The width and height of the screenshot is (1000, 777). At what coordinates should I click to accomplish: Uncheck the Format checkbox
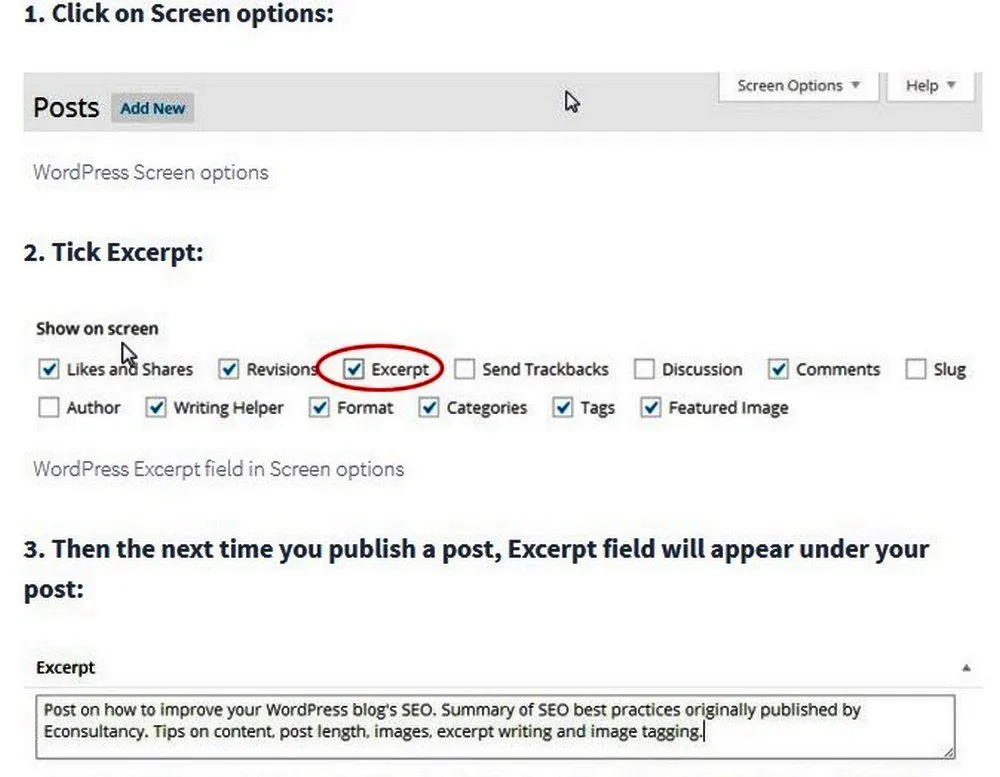coord(319,408)
